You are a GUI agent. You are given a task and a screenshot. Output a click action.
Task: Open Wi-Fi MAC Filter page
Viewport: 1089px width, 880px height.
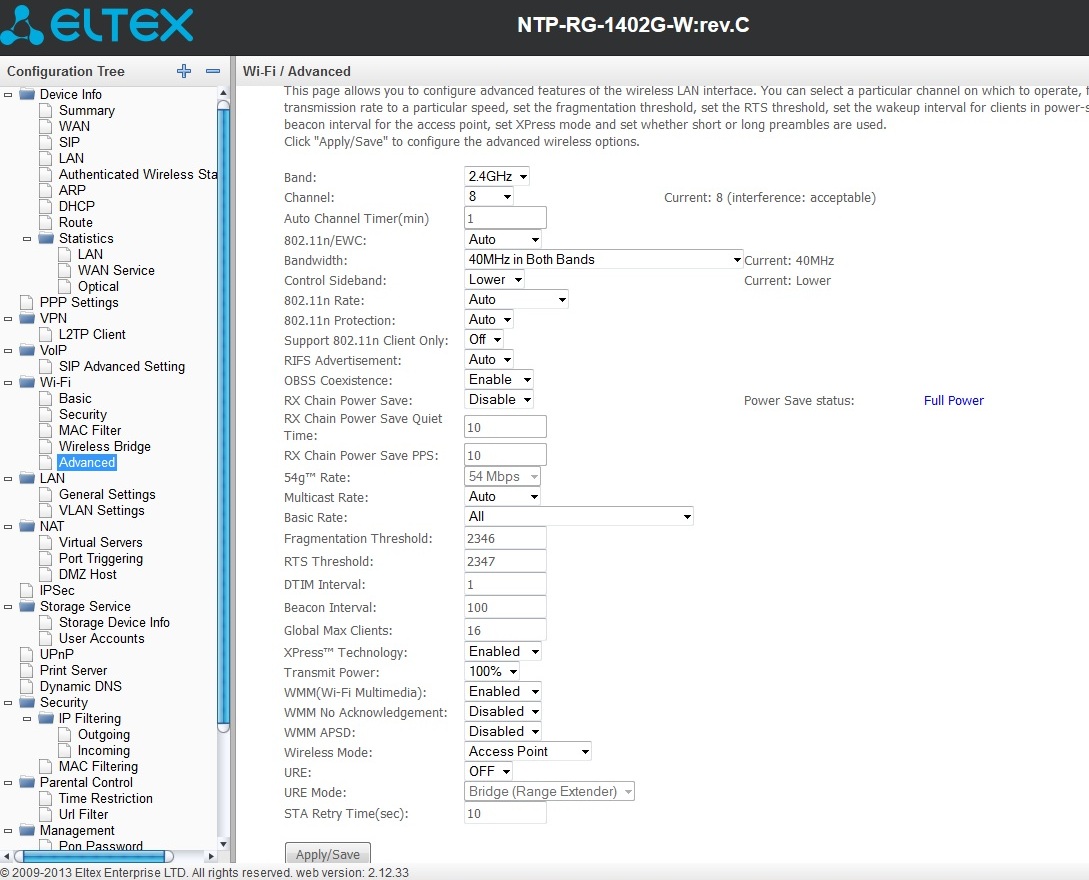pyautogui.click(x=90, y=430)
